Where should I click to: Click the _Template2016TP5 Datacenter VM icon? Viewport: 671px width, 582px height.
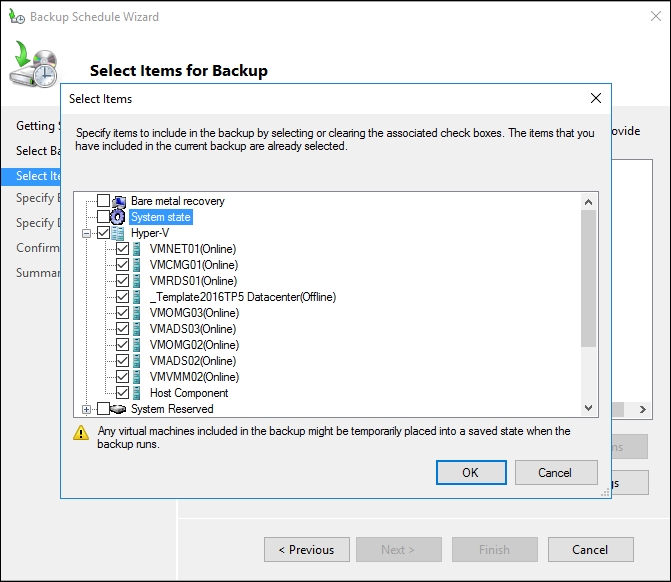tap(138, 297)
